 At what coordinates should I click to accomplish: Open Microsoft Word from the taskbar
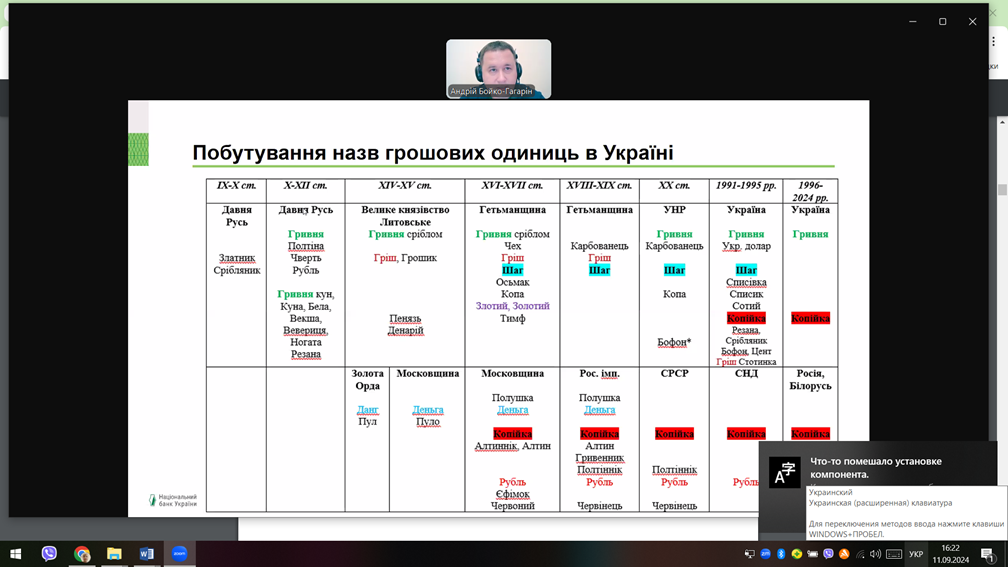[x=147, y=554]
